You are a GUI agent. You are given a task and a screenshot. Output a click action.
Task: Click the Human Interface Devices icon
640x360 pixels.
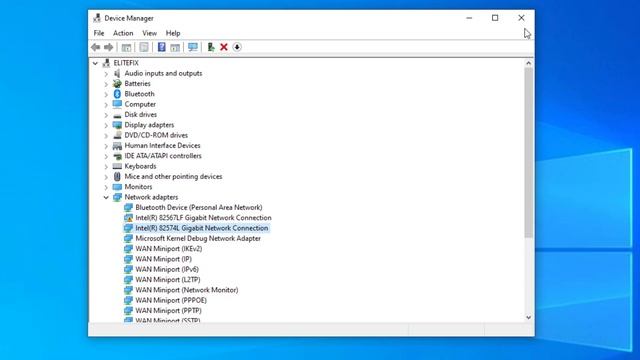[117, 146]
